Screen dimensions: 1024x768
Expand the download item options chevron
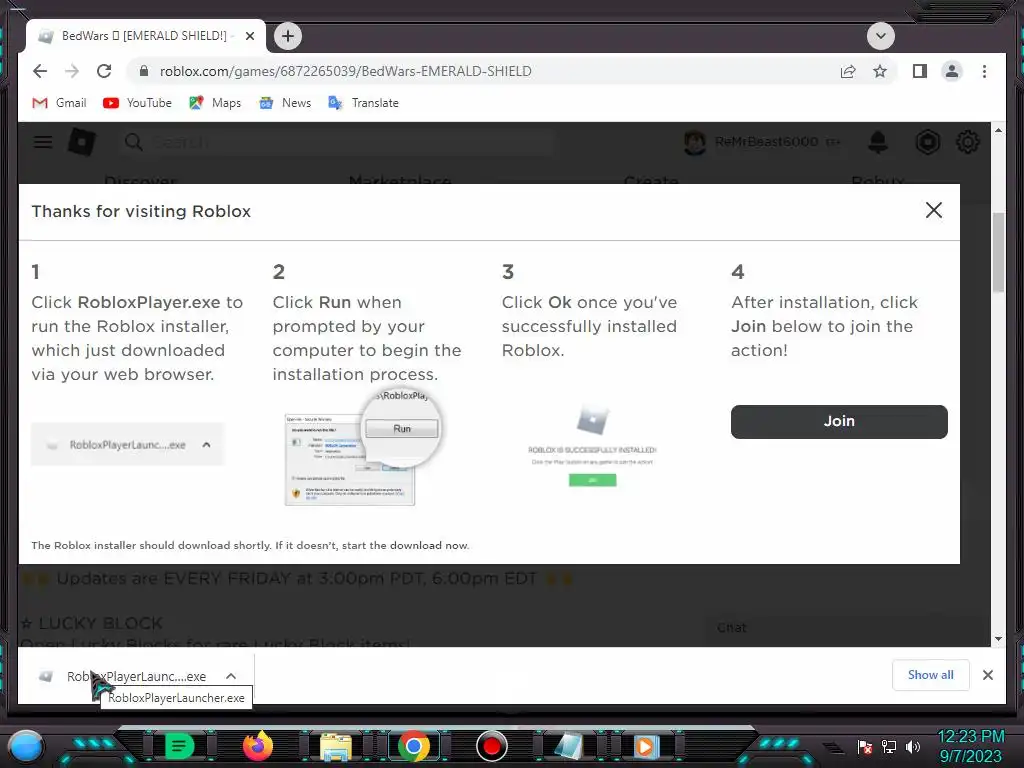point(231,676)
